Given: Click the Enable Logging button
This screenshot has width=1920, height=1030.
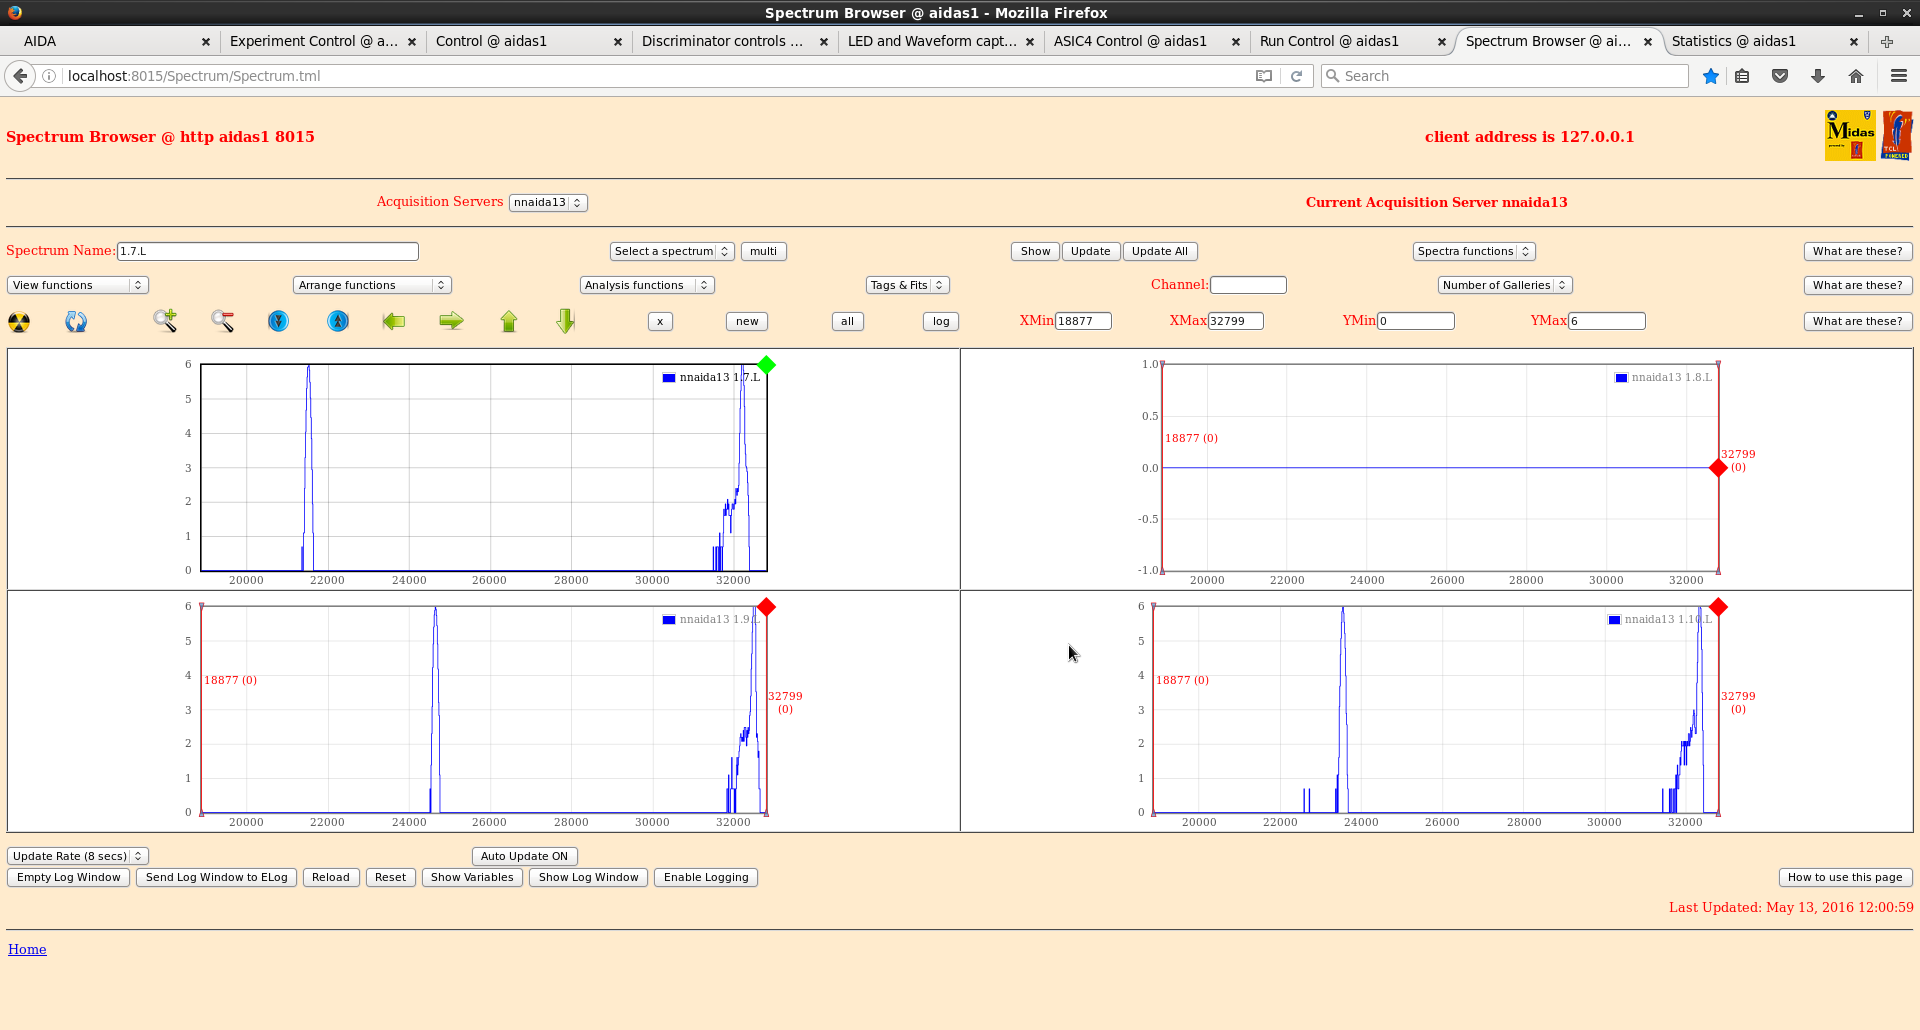Looking at the screenshot, I should 706,878.
